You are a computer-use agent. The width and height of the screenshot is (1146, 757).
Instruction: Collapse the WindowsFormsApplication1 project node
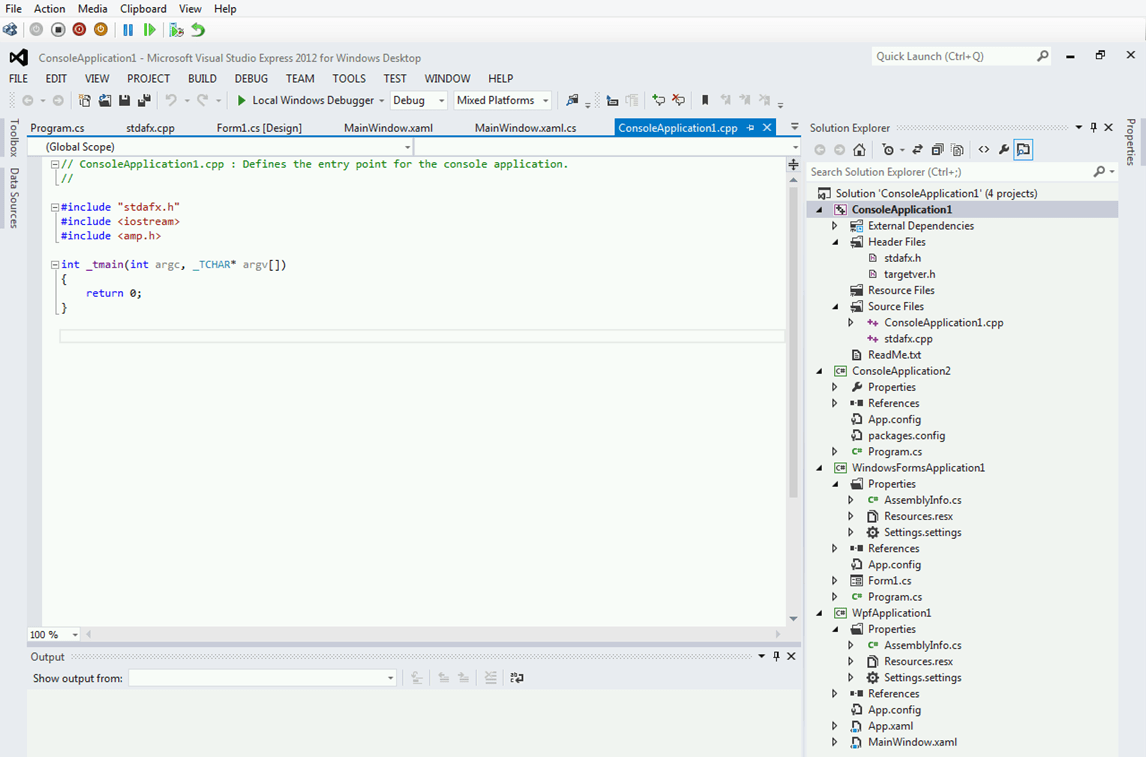pos(820,467)
